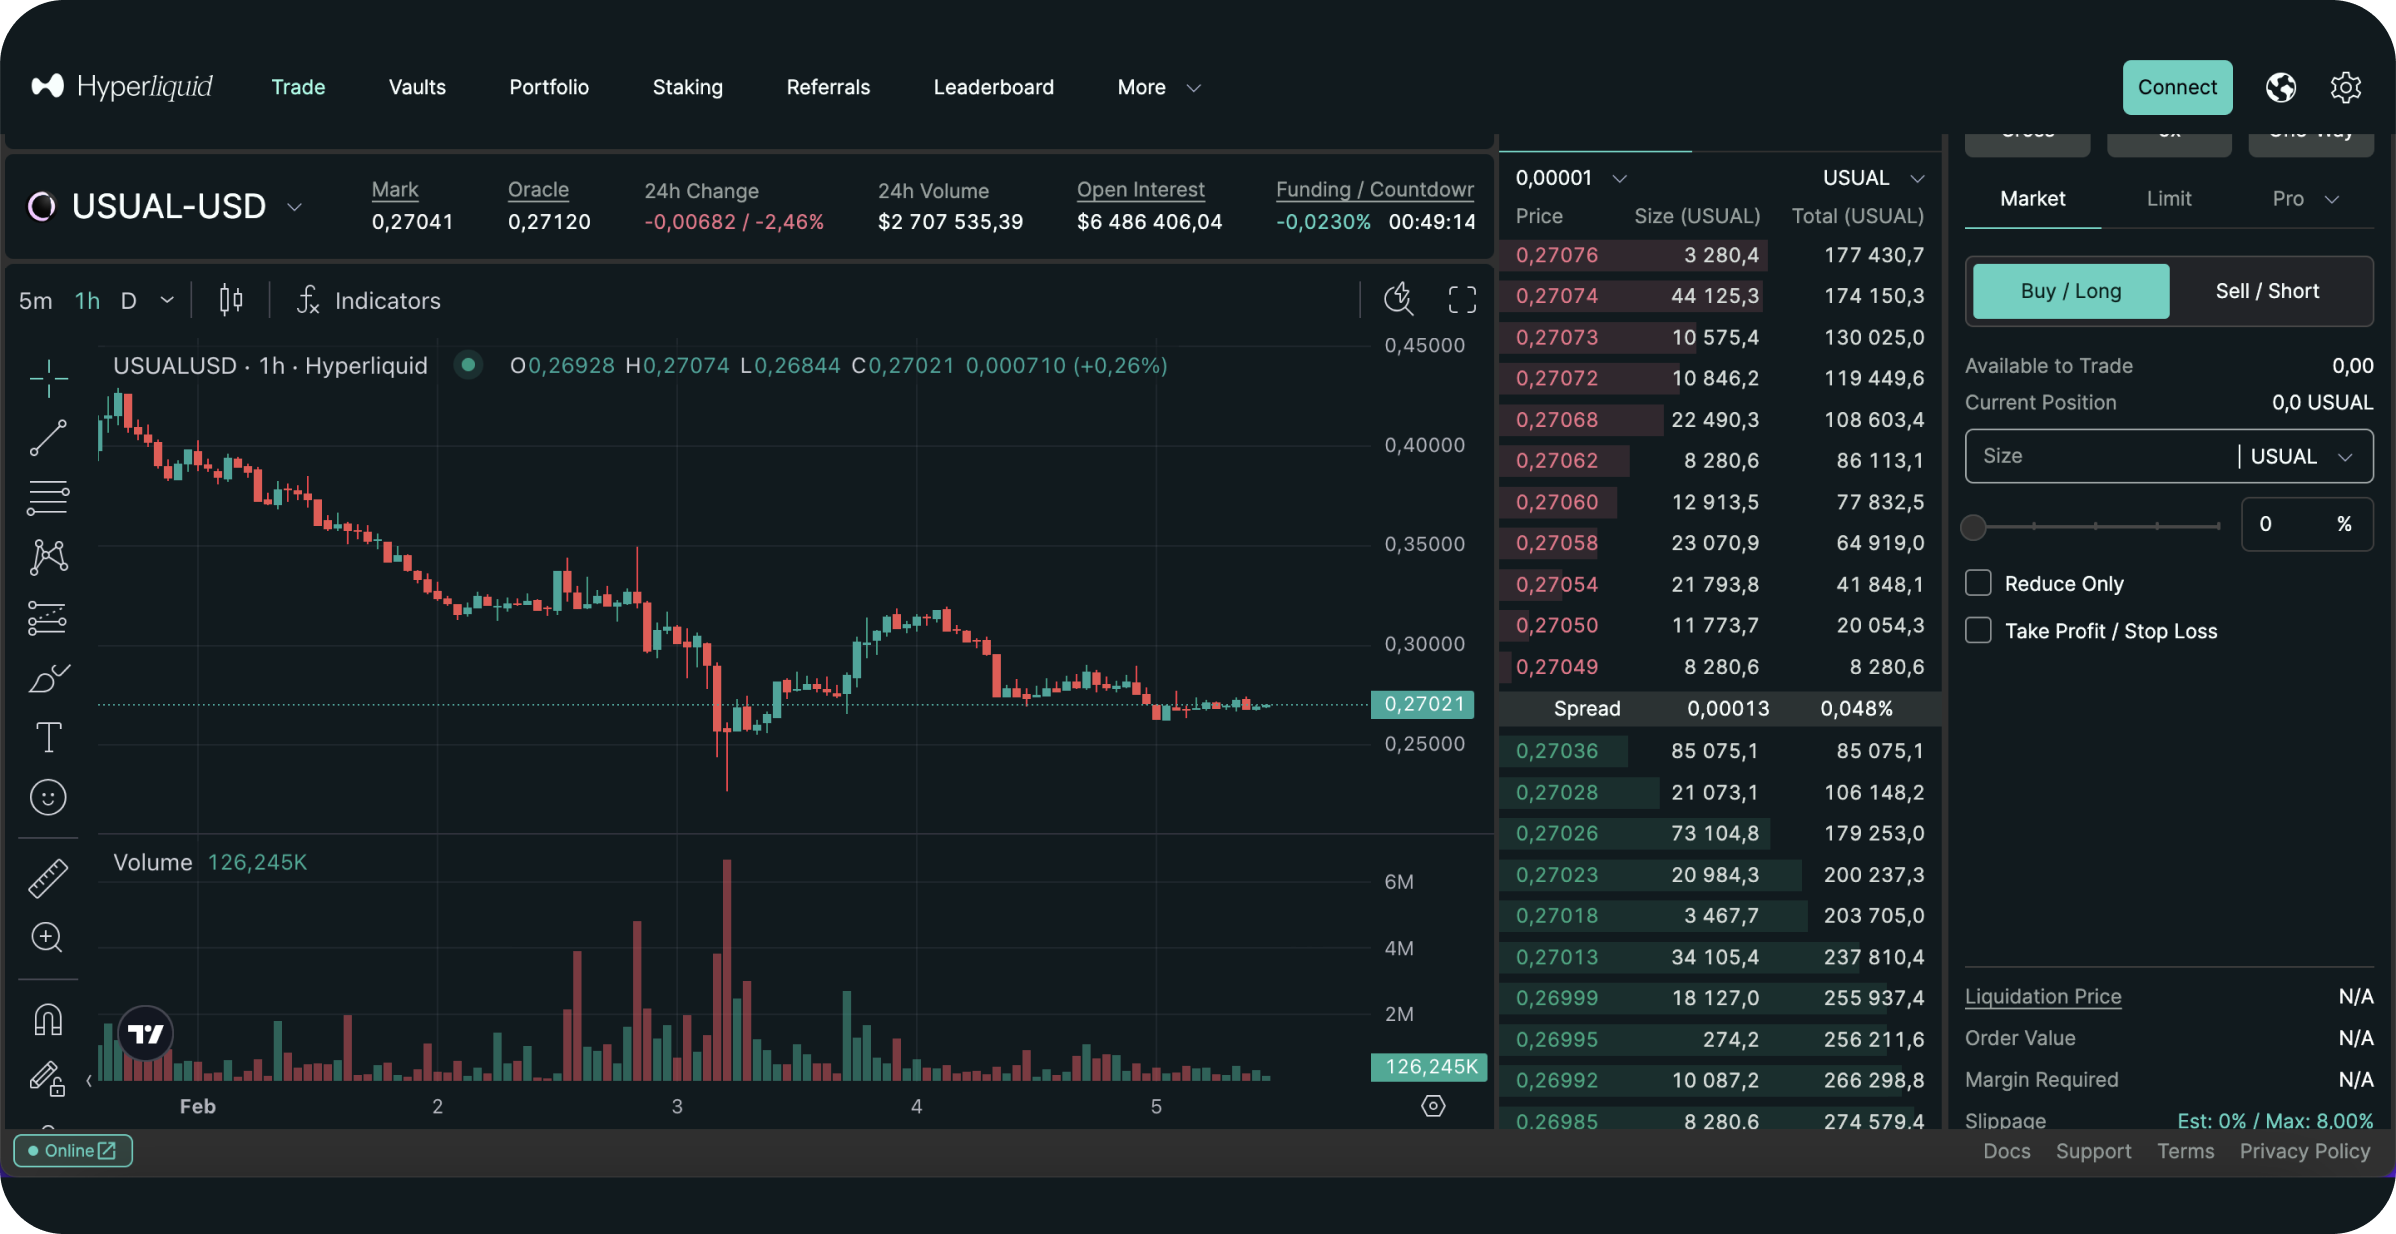Image resolution: width=2396 pixels, height=1234 pixels.
Task: Switch chart to 1h interval
Action: point(88,300)
